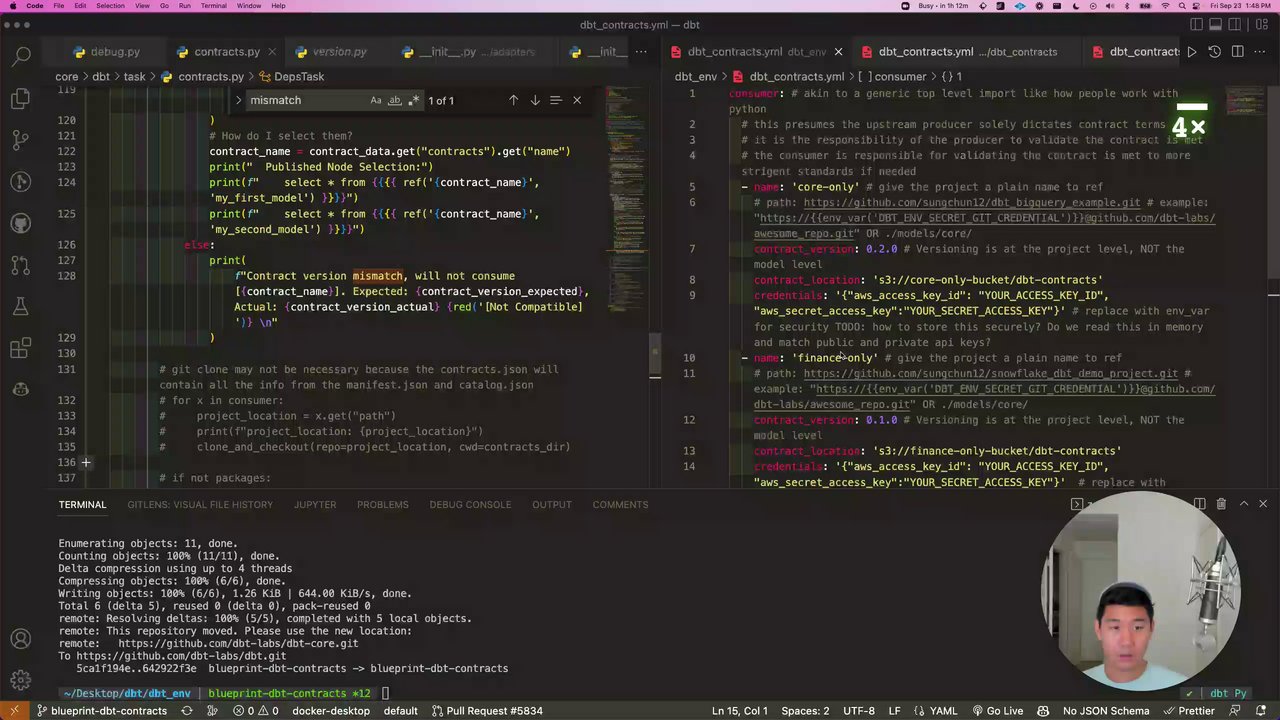Screen dimensions: 1280x720
Task: Open the Manage gear in the activity bar
Action: click(21, 679)
